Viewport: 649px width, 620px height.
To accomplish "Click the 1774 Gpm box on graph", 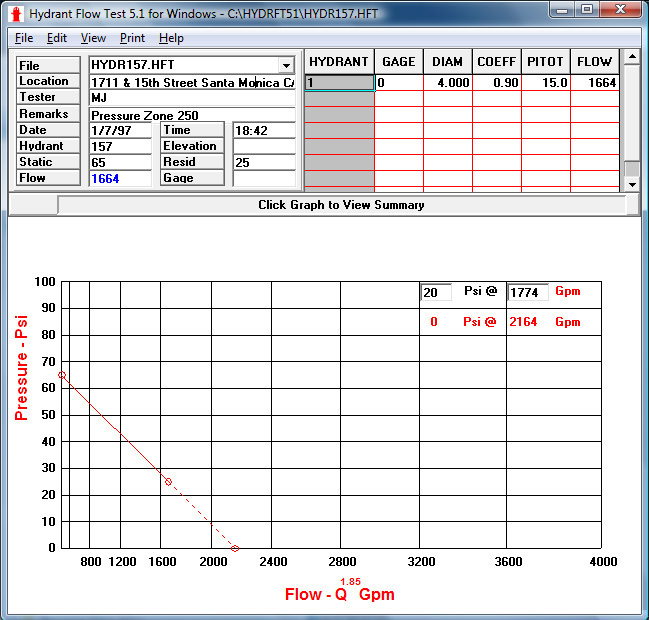I will (528, 293).
